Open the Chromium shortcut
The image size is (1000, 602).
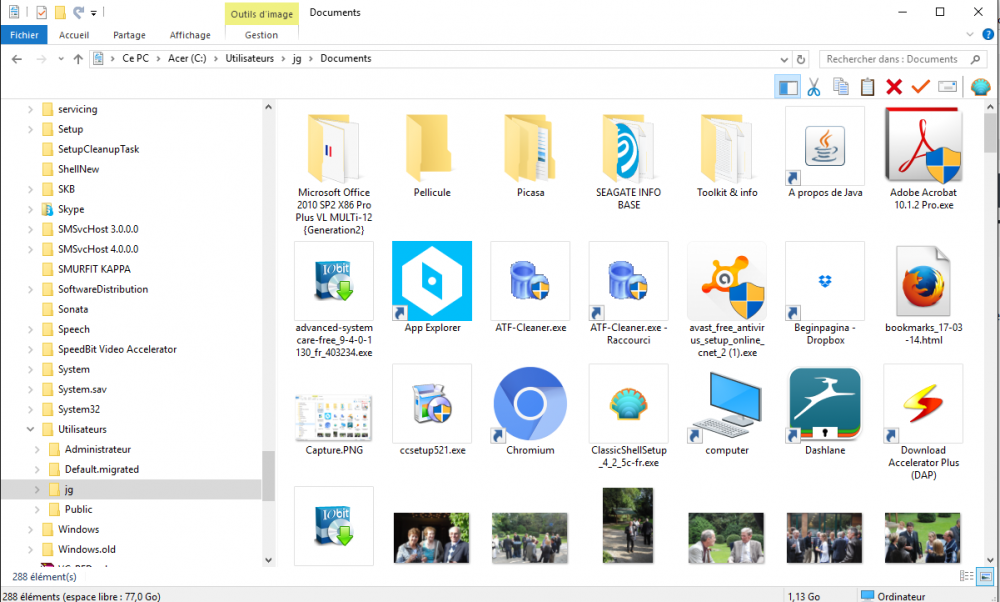pyautogui.click(x=530, y=405)
